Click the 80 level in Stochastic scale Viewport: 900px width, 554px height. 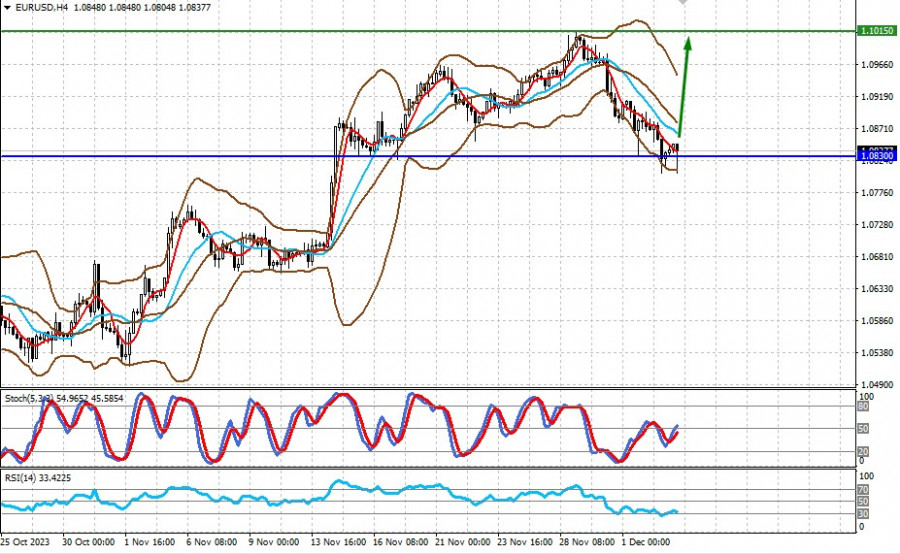click(863, 406)
